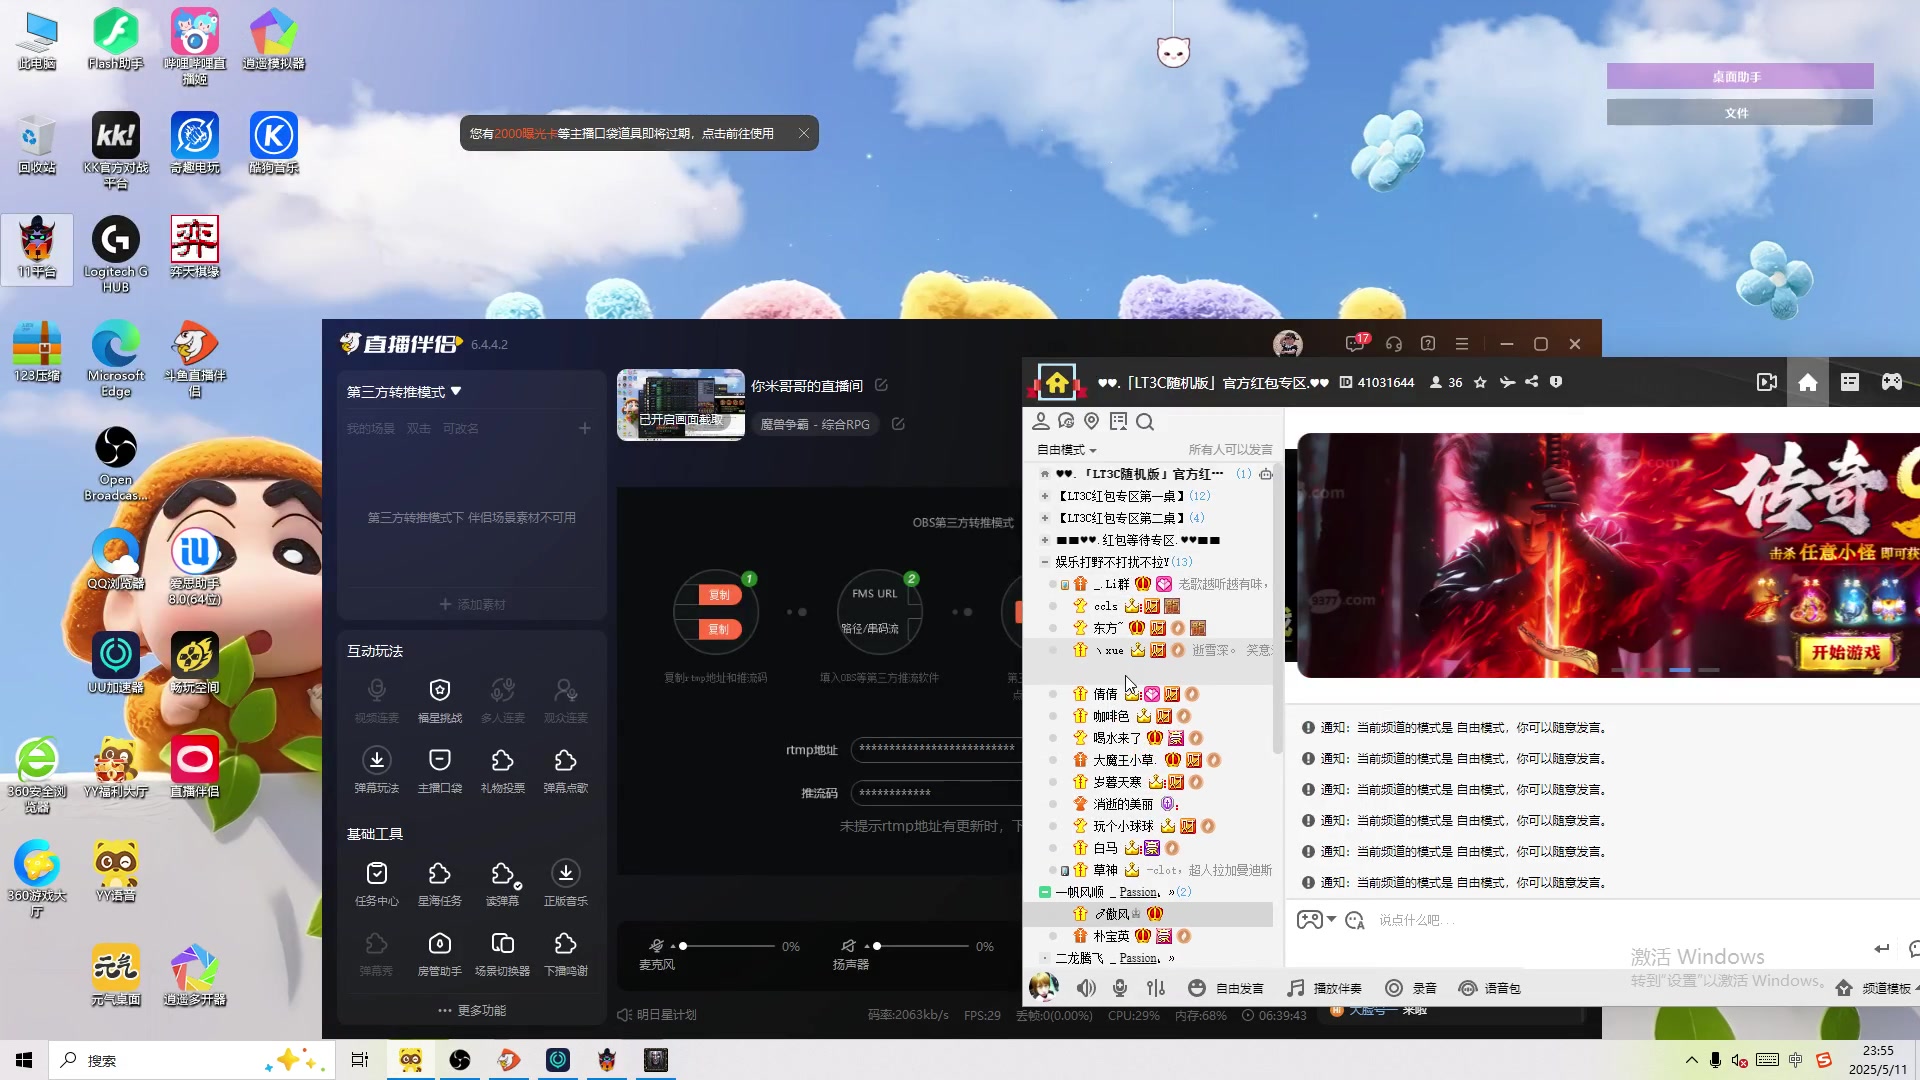This screenshot has height=1080, width=1920.
Task: Click the 直播伴侣 user avatar
Action: pyautogui.click(x=1288, y=344)
